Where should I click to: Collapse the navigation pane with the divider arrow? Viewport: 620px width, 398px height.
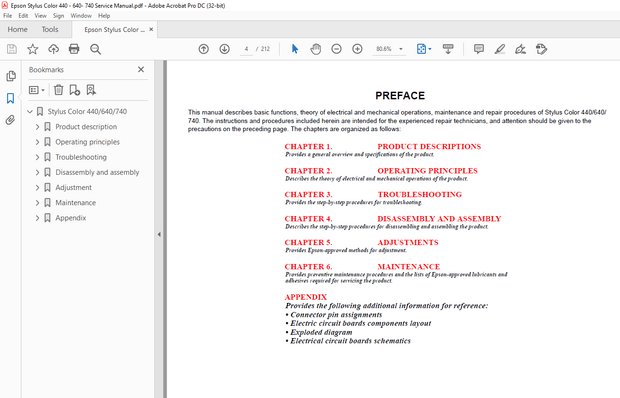click(x=159, y=234)
